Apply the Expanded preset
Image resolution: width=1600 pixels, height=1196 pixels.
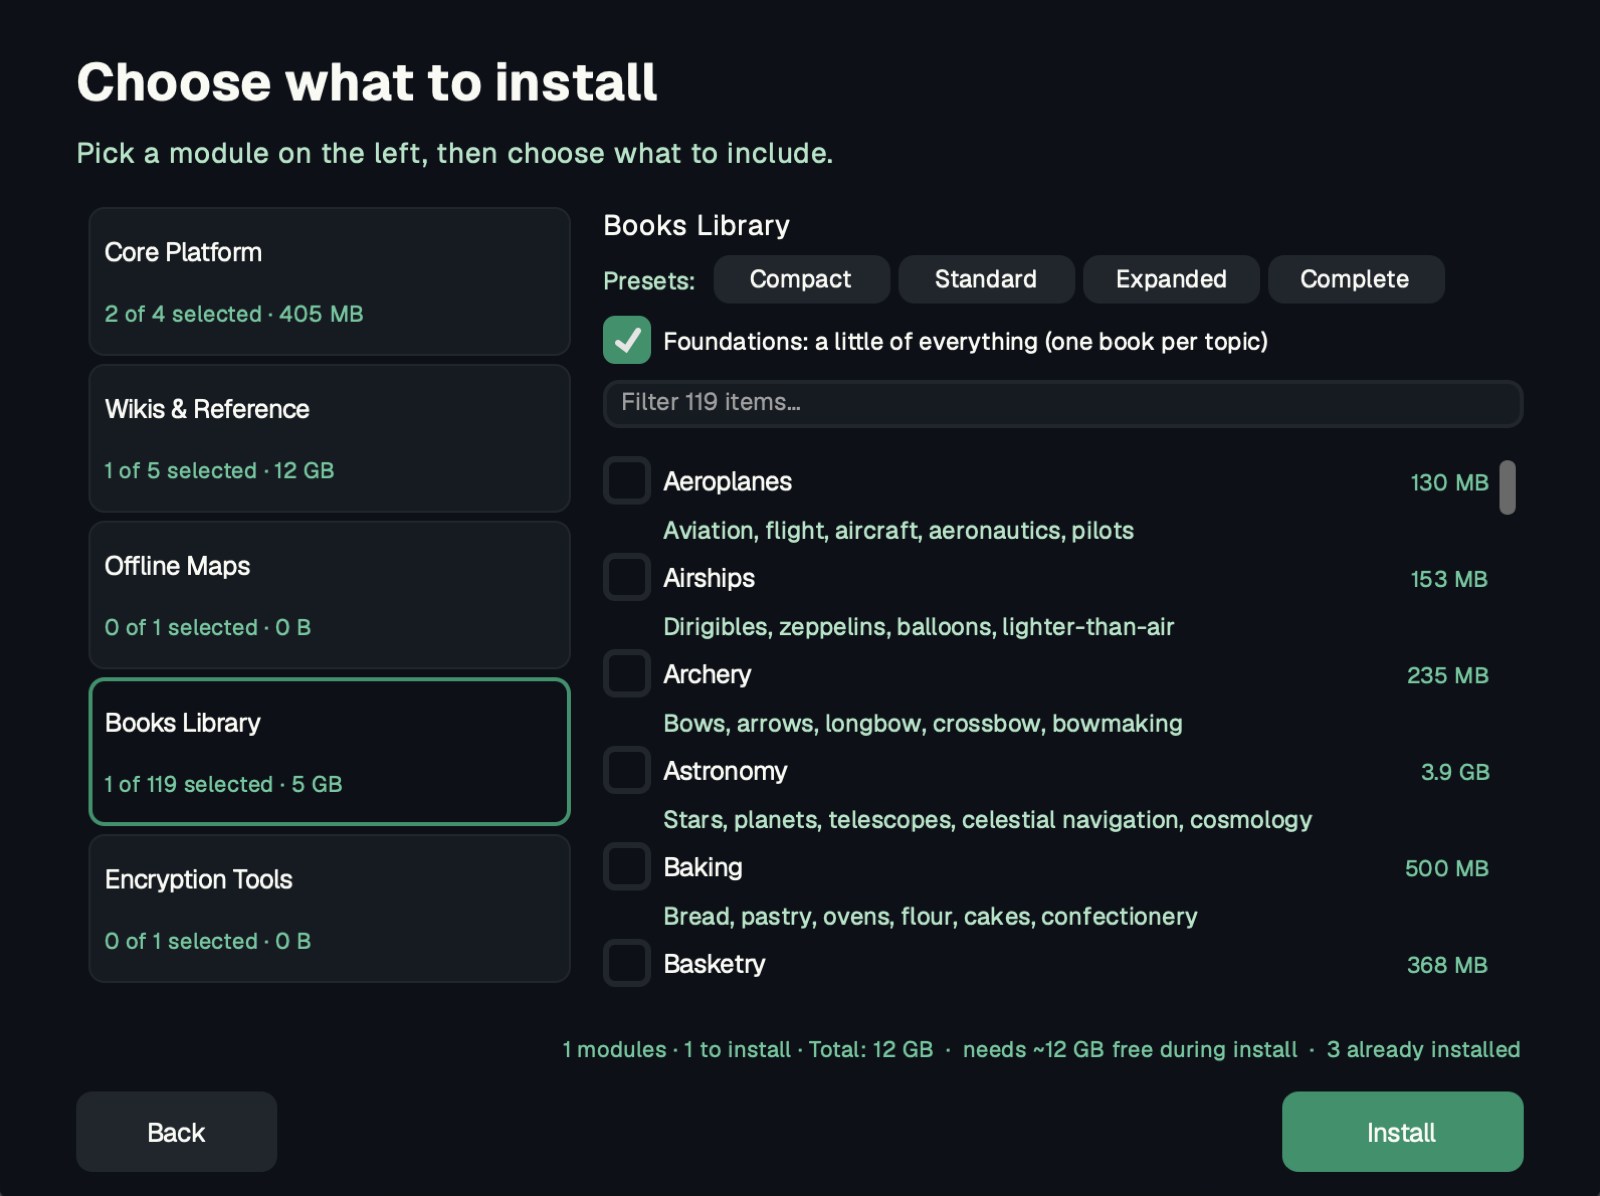[1171, 279]
